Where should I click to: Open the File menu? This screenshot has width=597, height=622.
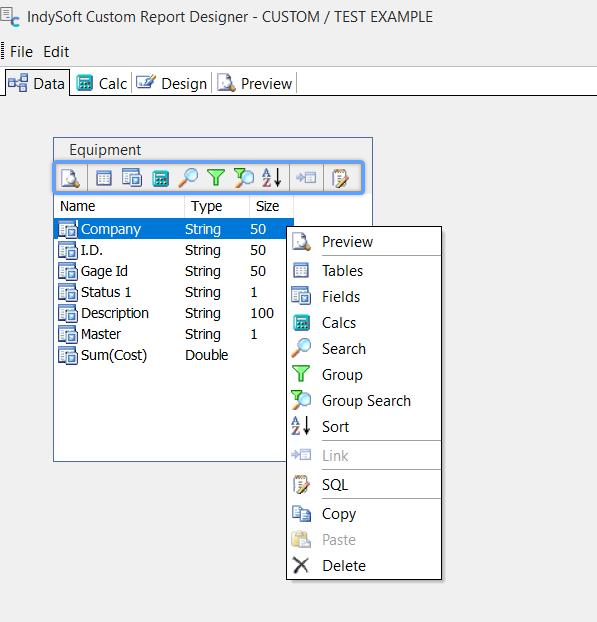coord(21,52)
